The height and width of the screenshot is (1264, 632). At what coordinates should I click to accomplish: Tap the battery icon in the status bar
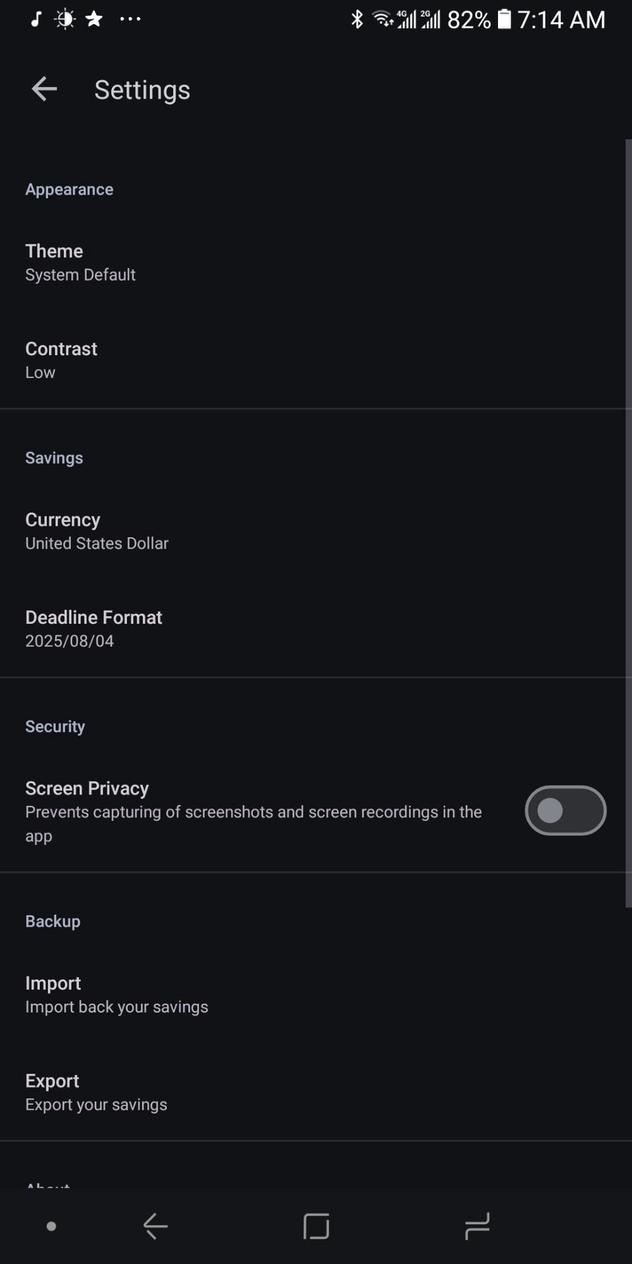505,19
